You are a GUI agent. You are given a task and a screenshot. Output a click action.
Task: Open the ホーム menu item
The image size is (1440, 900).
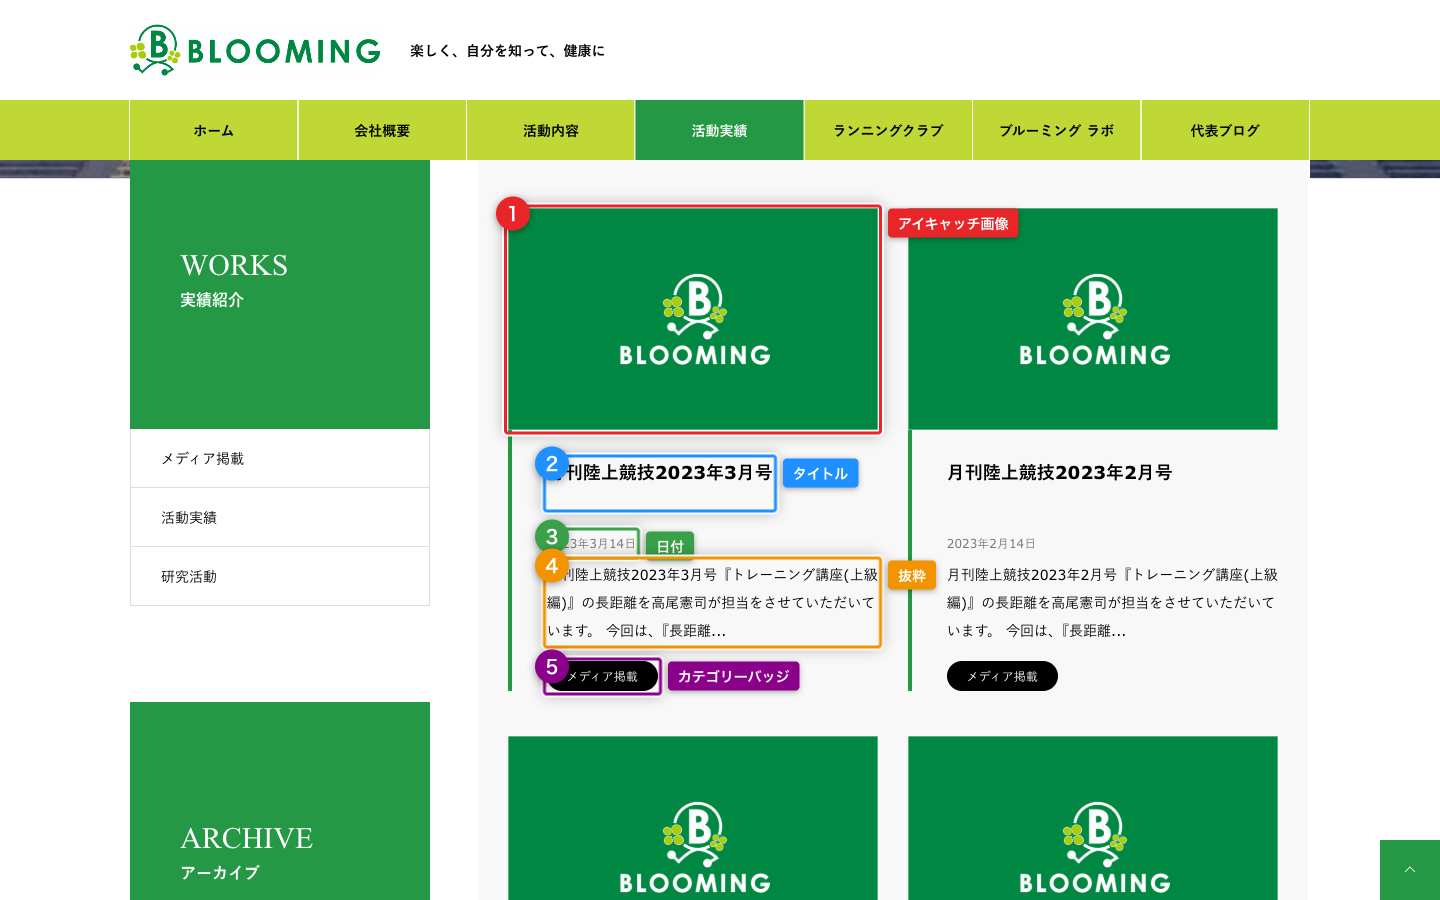tap(214, 130)
